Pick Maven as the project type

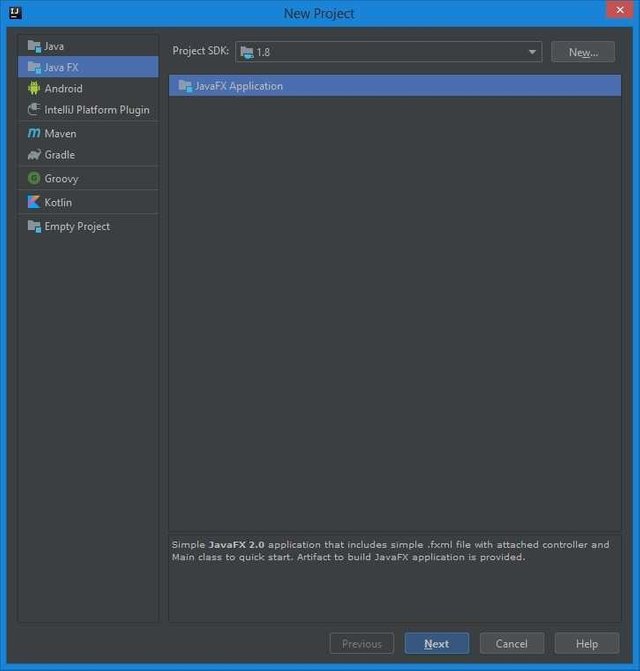pyautogui.click(x=88, y=134)
